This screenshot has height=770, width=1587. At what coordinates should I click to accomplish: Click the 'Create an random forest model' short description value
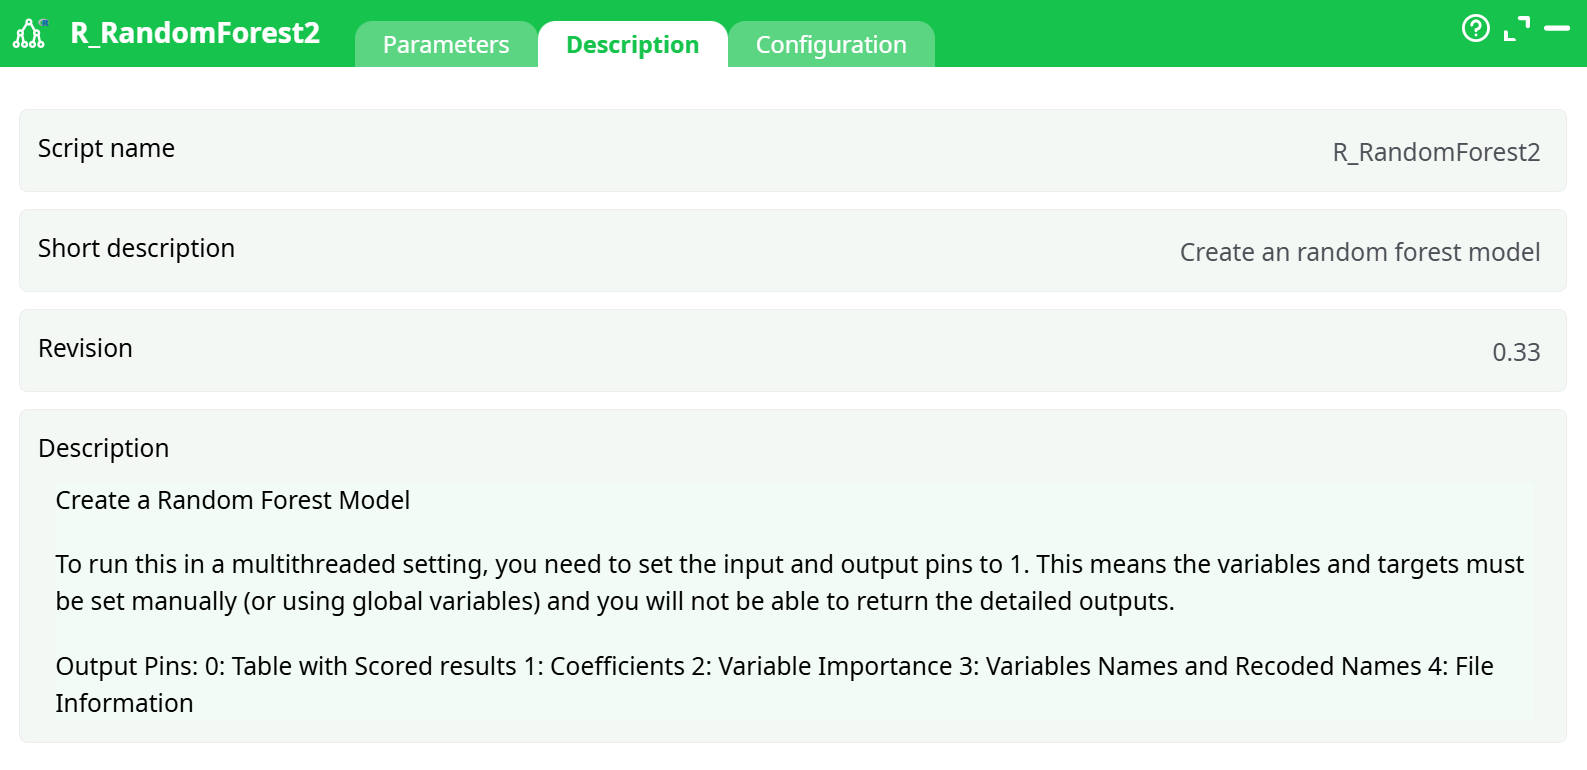(1360, 252)
